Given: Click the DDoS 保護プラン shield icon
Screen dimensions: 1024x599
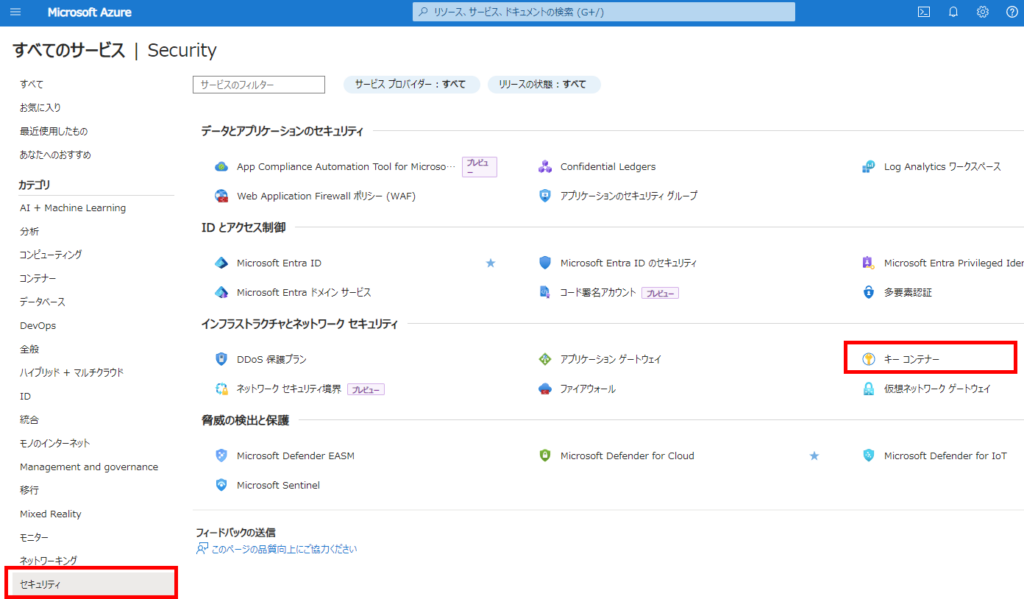Looking at the screenshot, I should [x=221, y=359].
